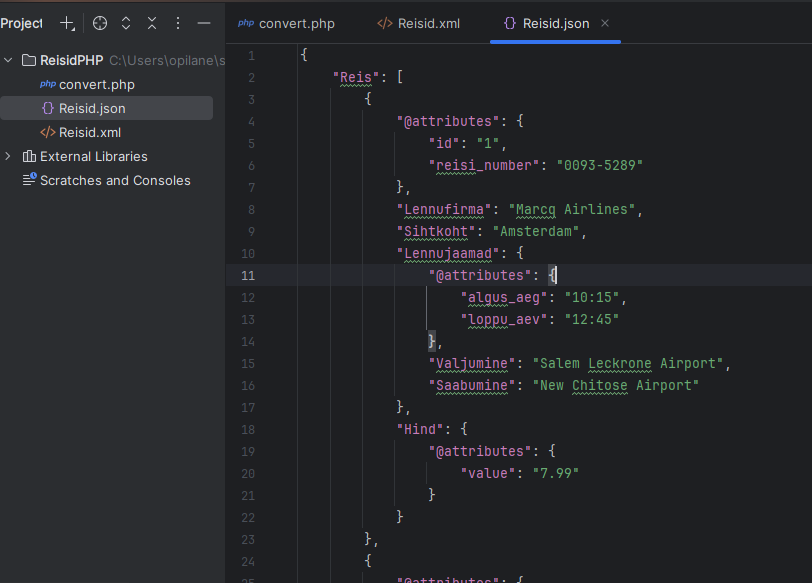Click the Collapse All icon in Project panel

click(x=152, y=23)
